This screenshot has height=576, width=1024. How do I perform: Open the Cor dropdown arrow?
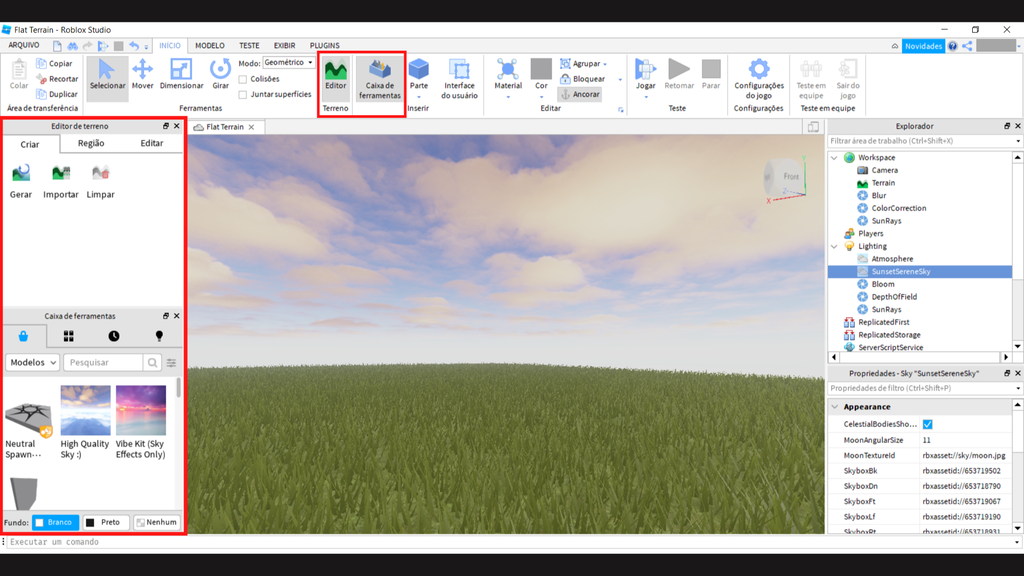[x=541, y=97]
